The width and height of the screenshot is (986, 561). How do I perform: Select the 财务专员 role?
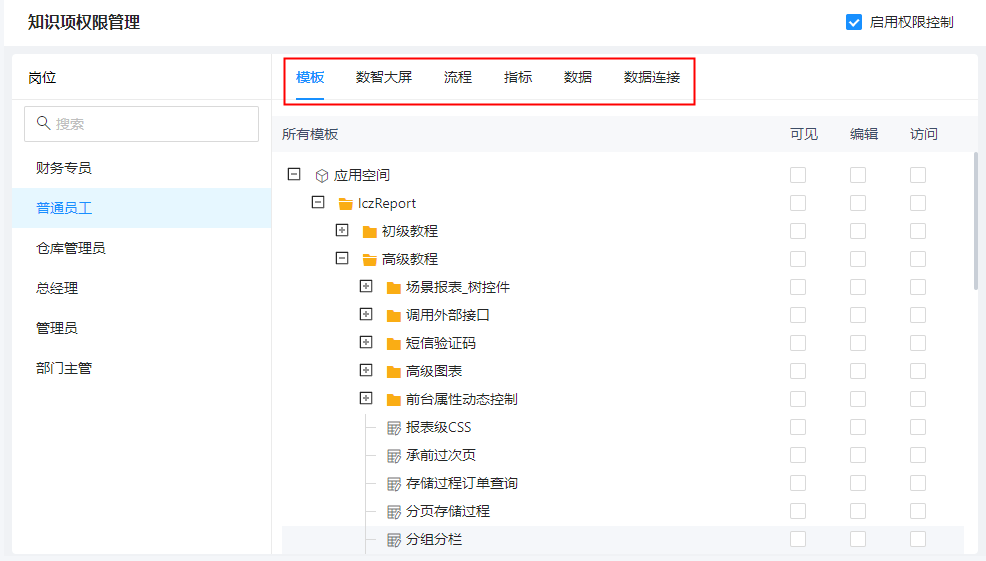[x=64, y=168]
